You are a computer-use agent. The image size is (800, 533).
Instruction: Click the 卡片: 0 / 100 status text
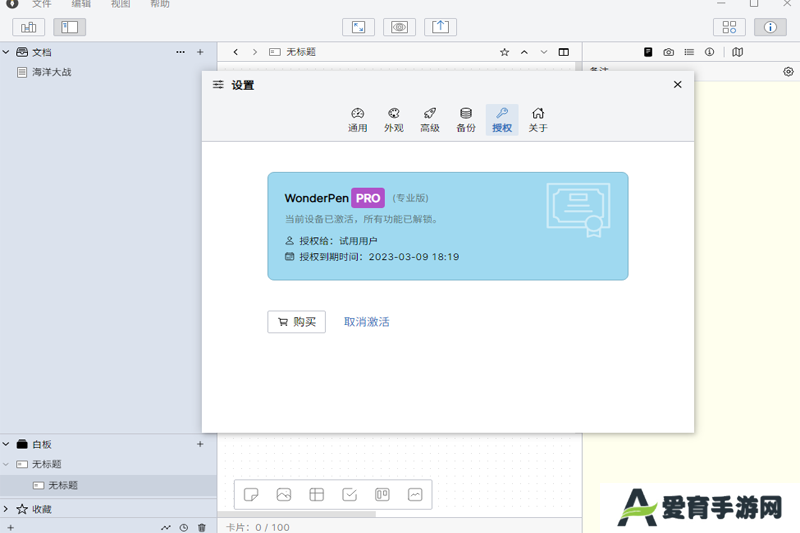[x=258, y=527]
